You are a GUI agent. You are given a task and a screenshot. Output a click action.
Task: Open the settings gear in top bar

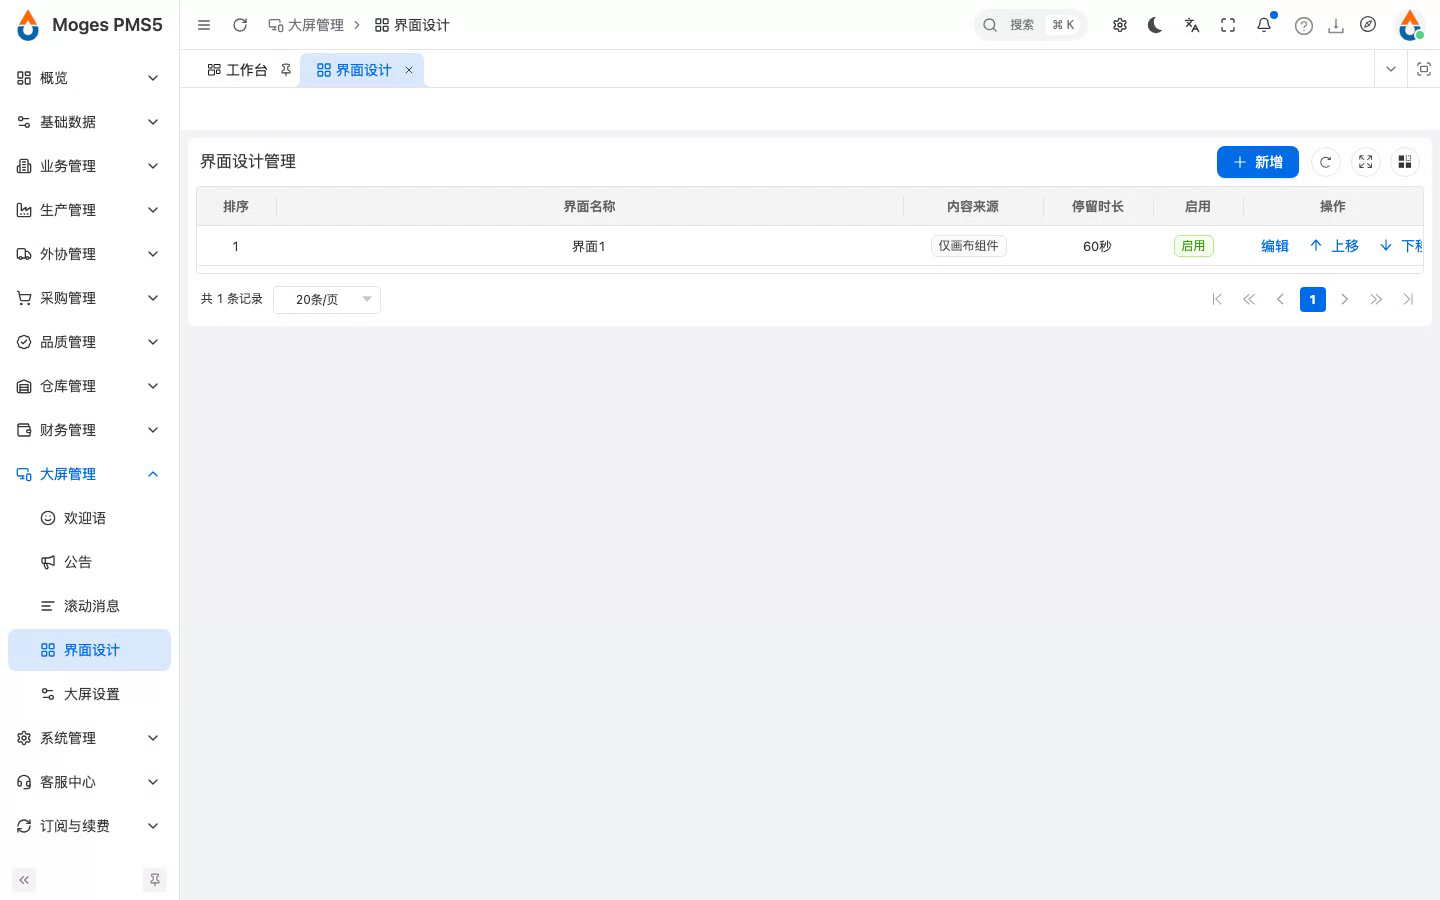point(1120,25)
